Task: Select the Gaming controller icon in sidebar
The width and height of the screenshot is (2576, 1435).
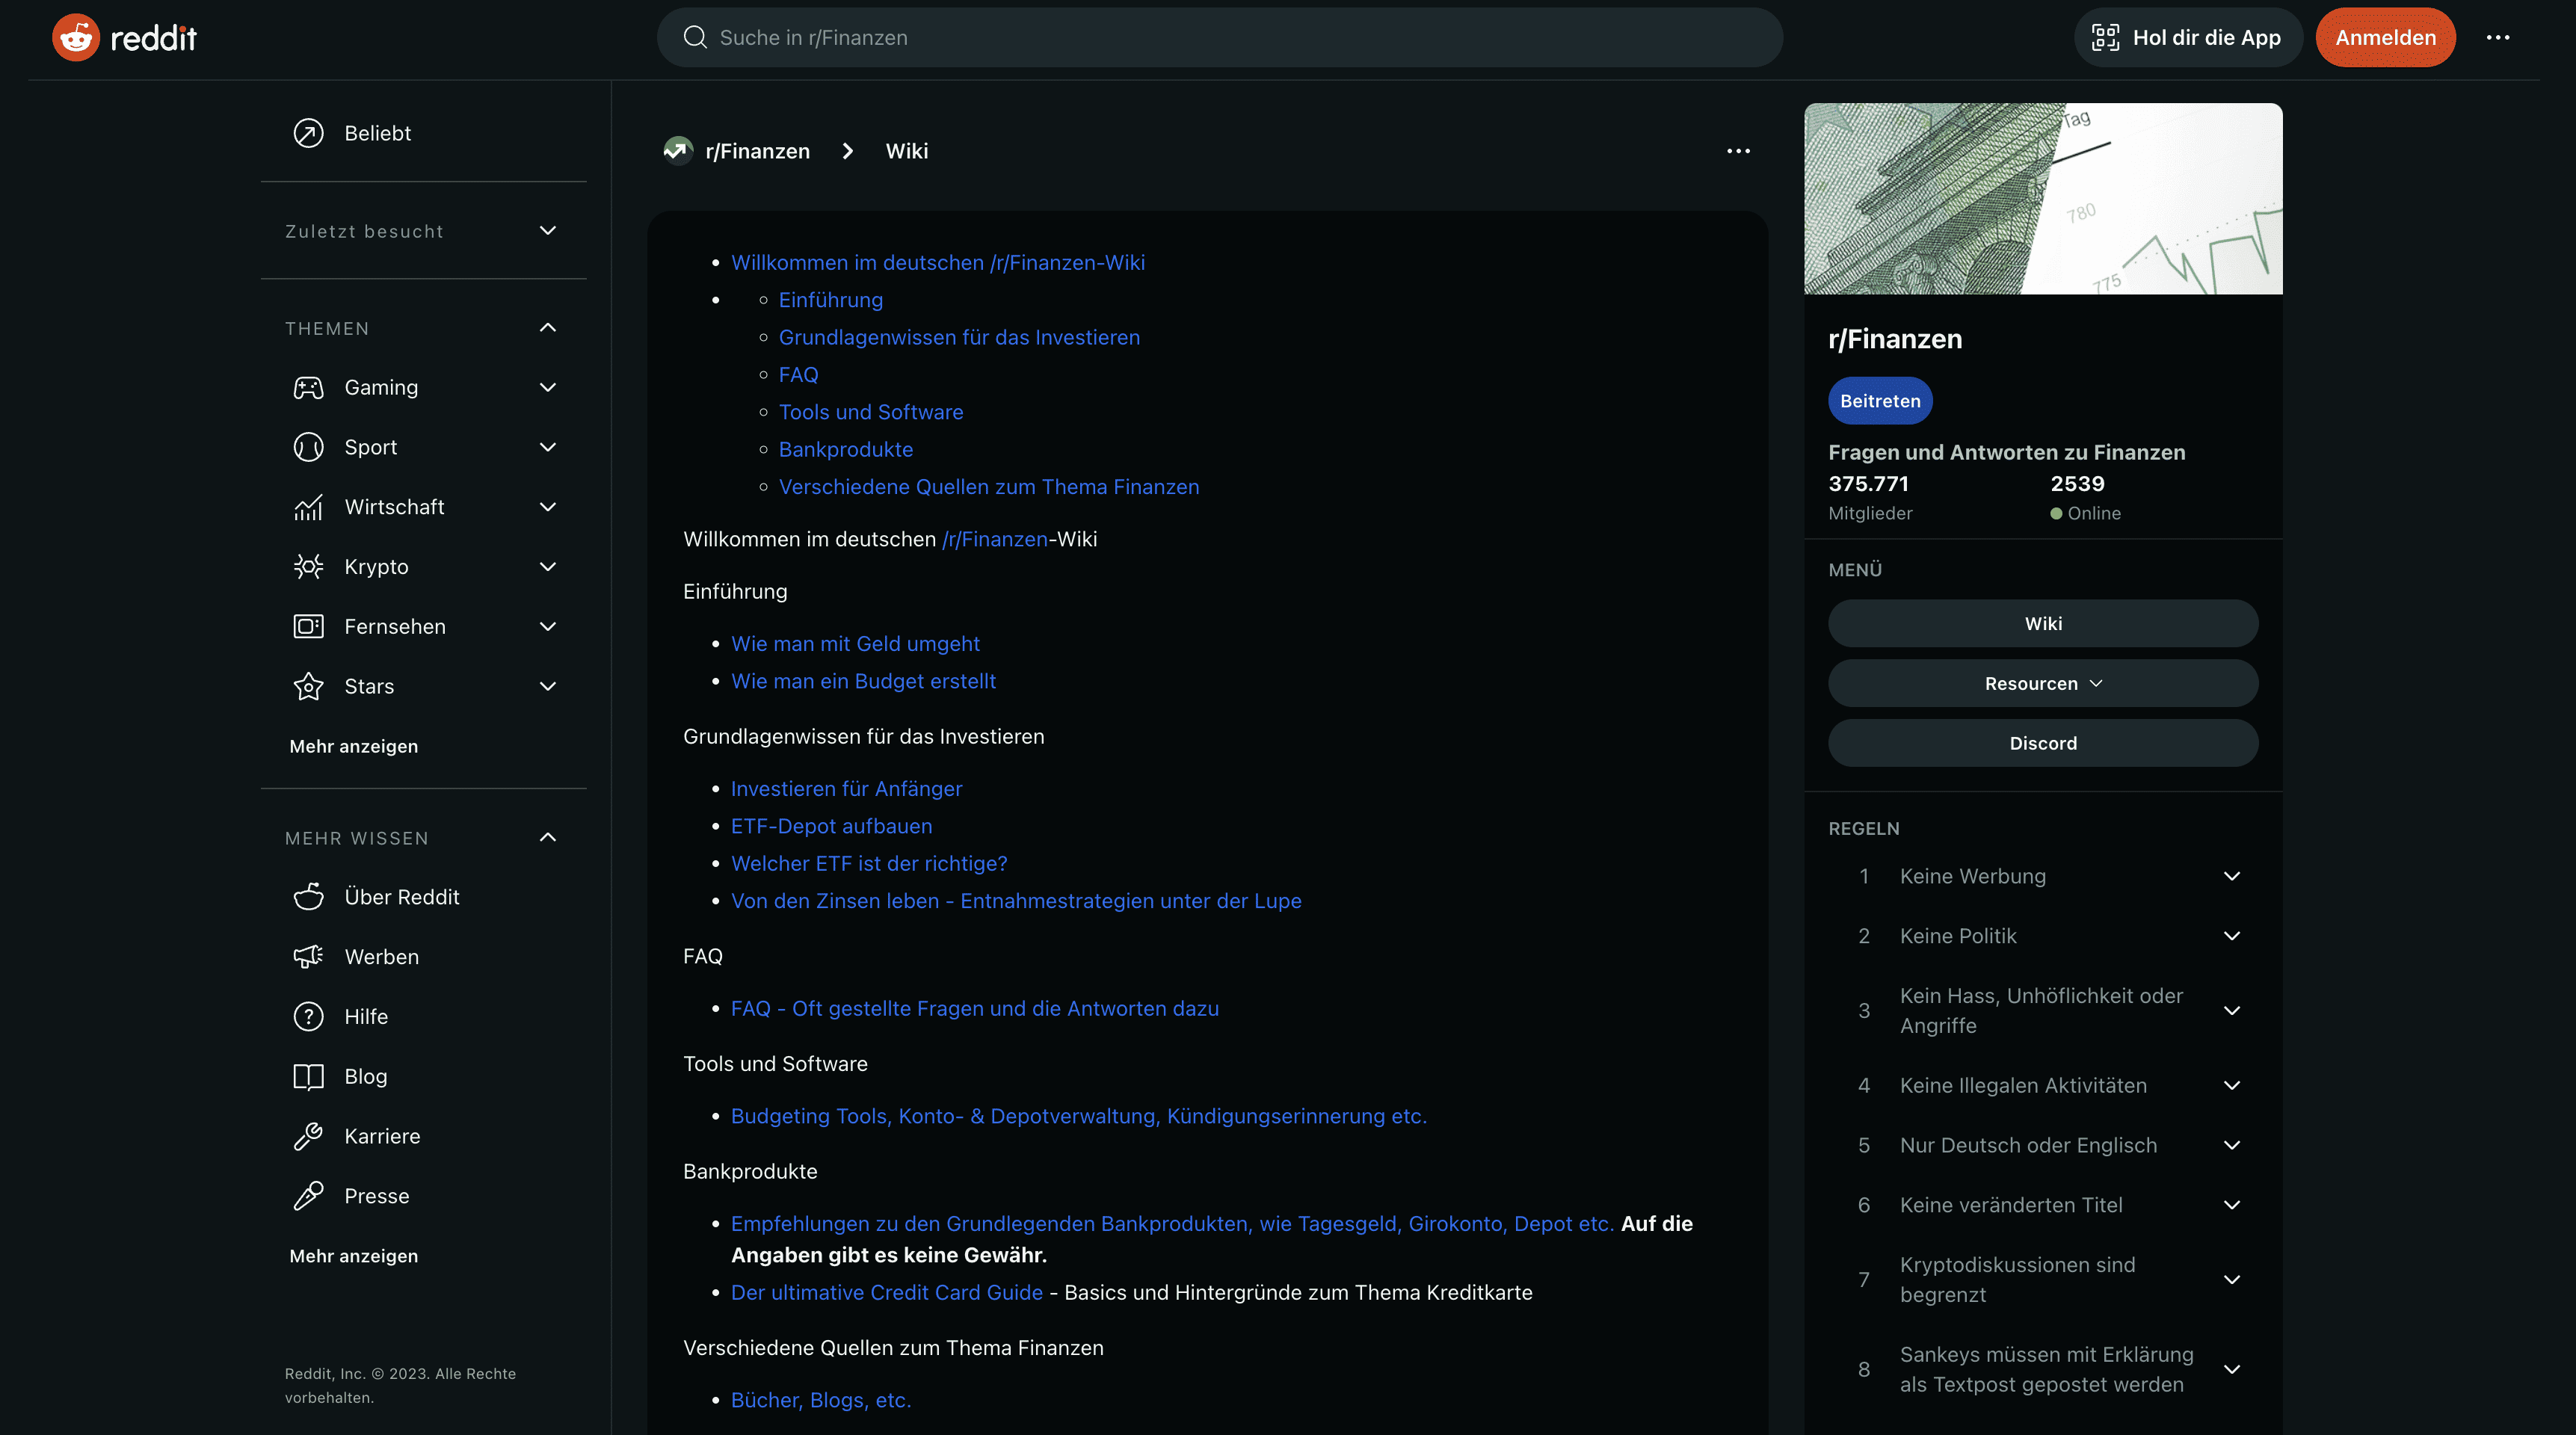Action: (x=308, y=387)
